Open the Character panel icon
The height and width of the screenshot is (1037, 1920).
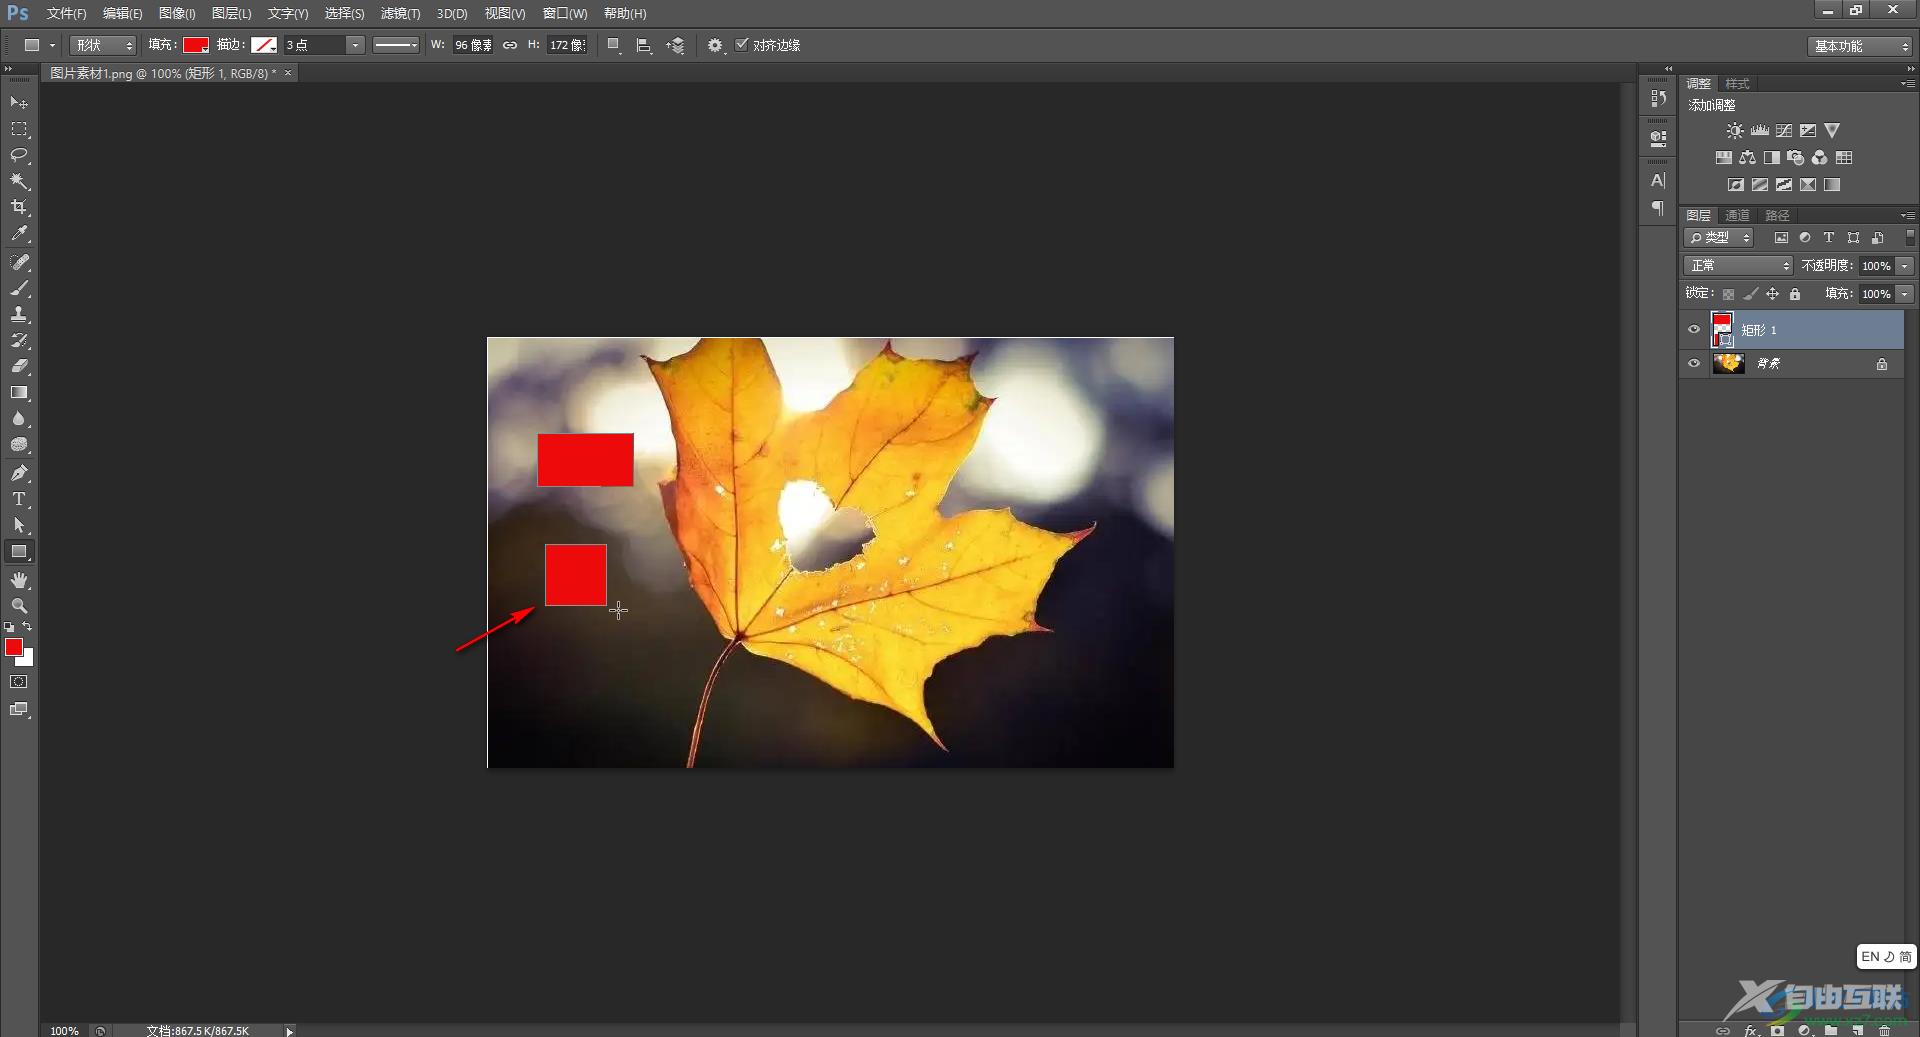[1659, 181]
